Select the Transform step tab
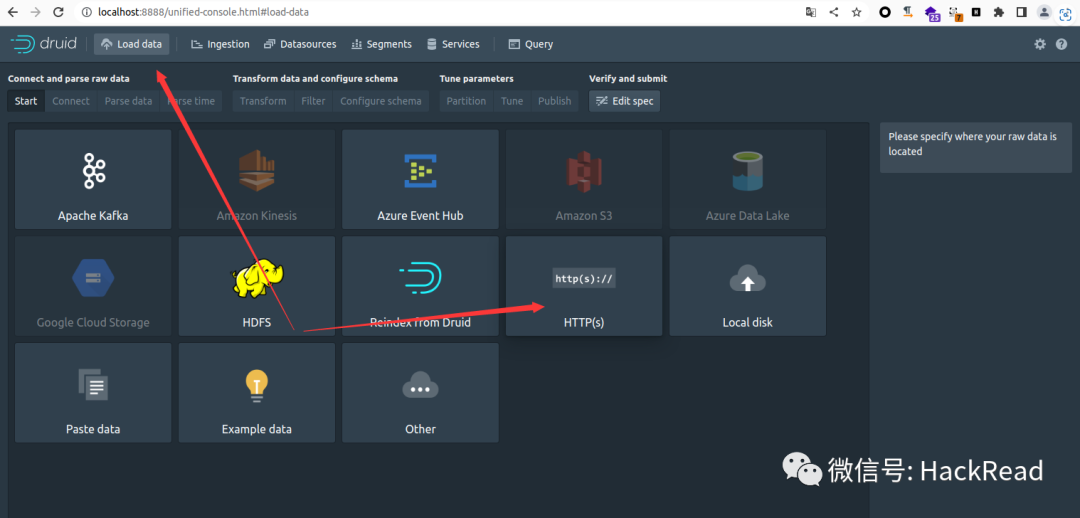Viewport: 1080px width, 518px height. pyautogui.click(x=263, y=101)
